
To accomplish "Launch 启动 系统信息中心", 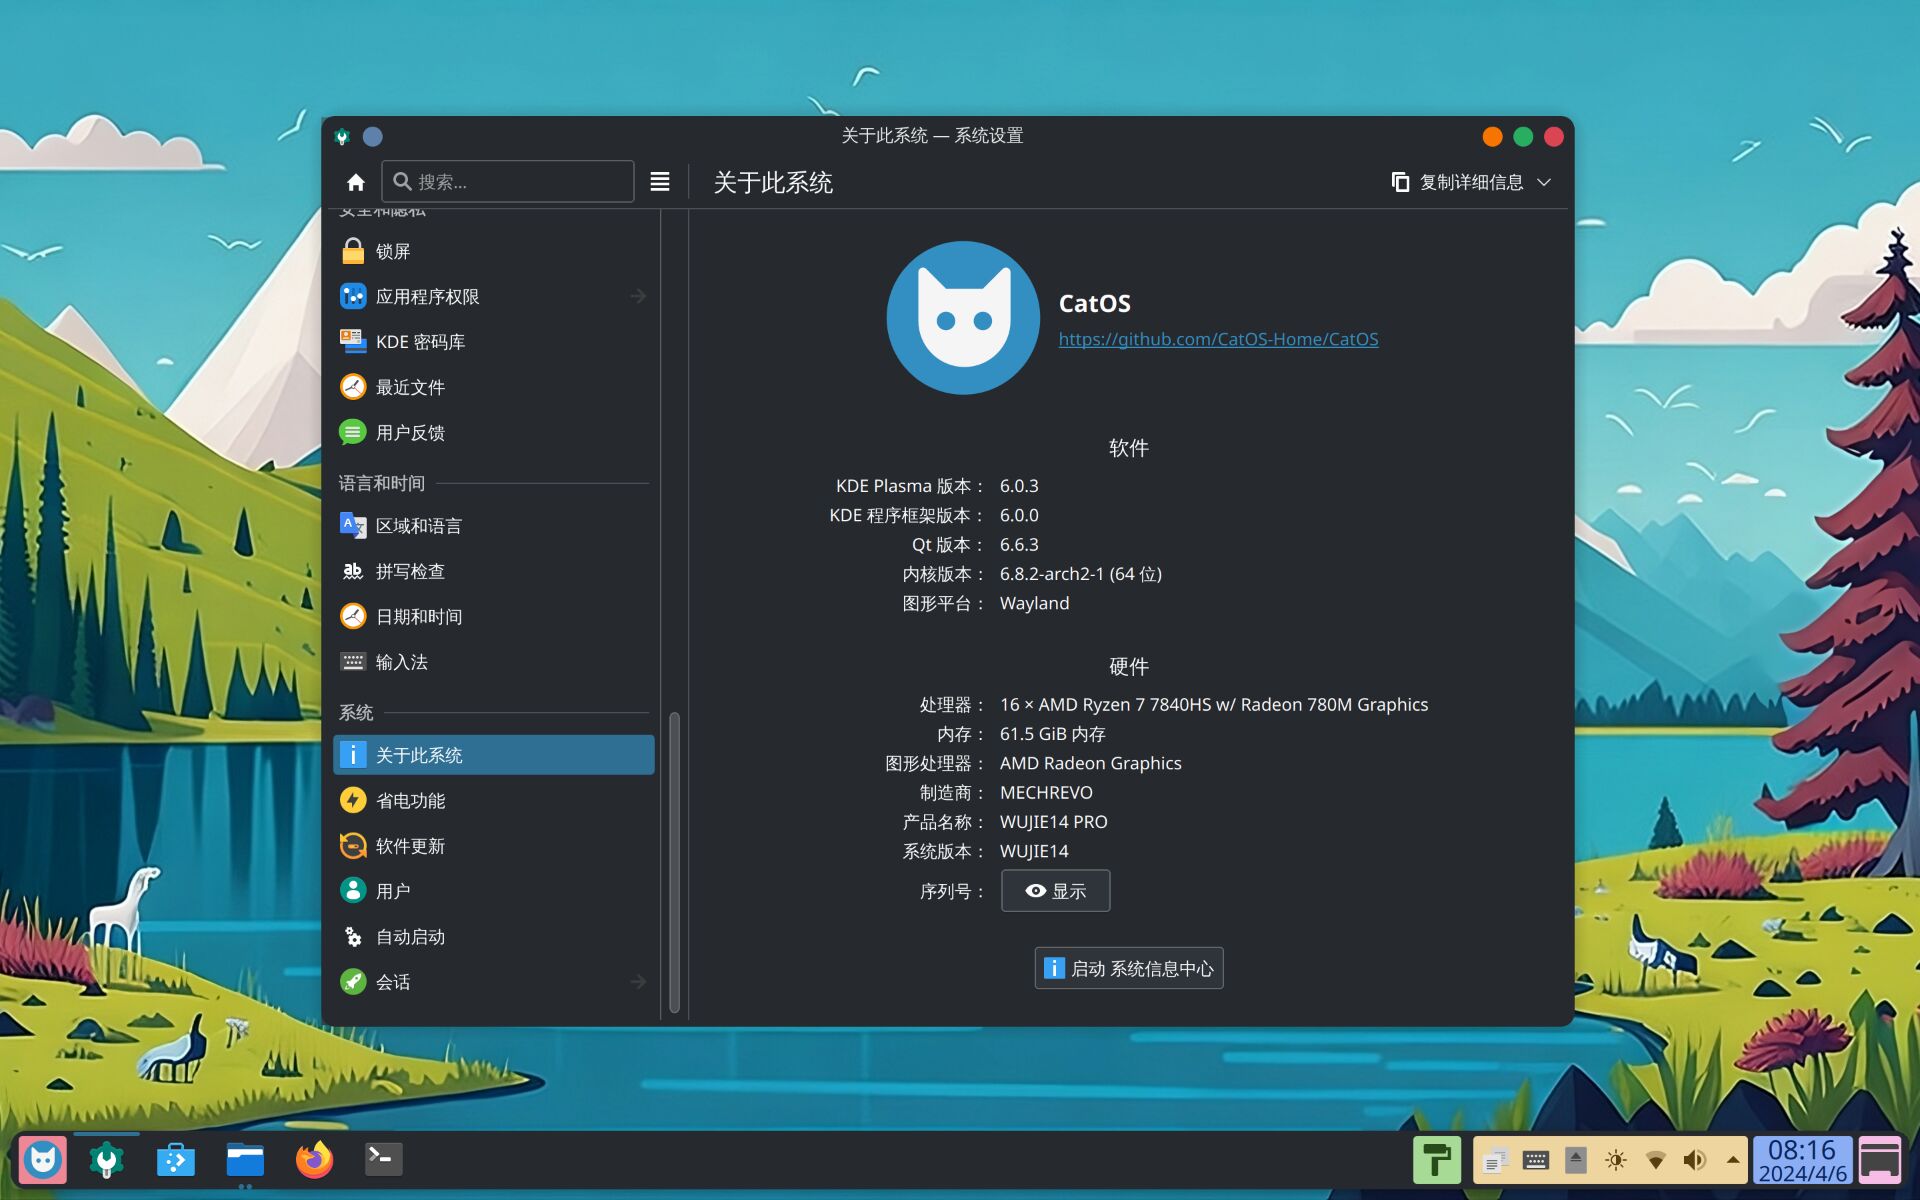I will pyautogui.click(x=1128, y=968).
